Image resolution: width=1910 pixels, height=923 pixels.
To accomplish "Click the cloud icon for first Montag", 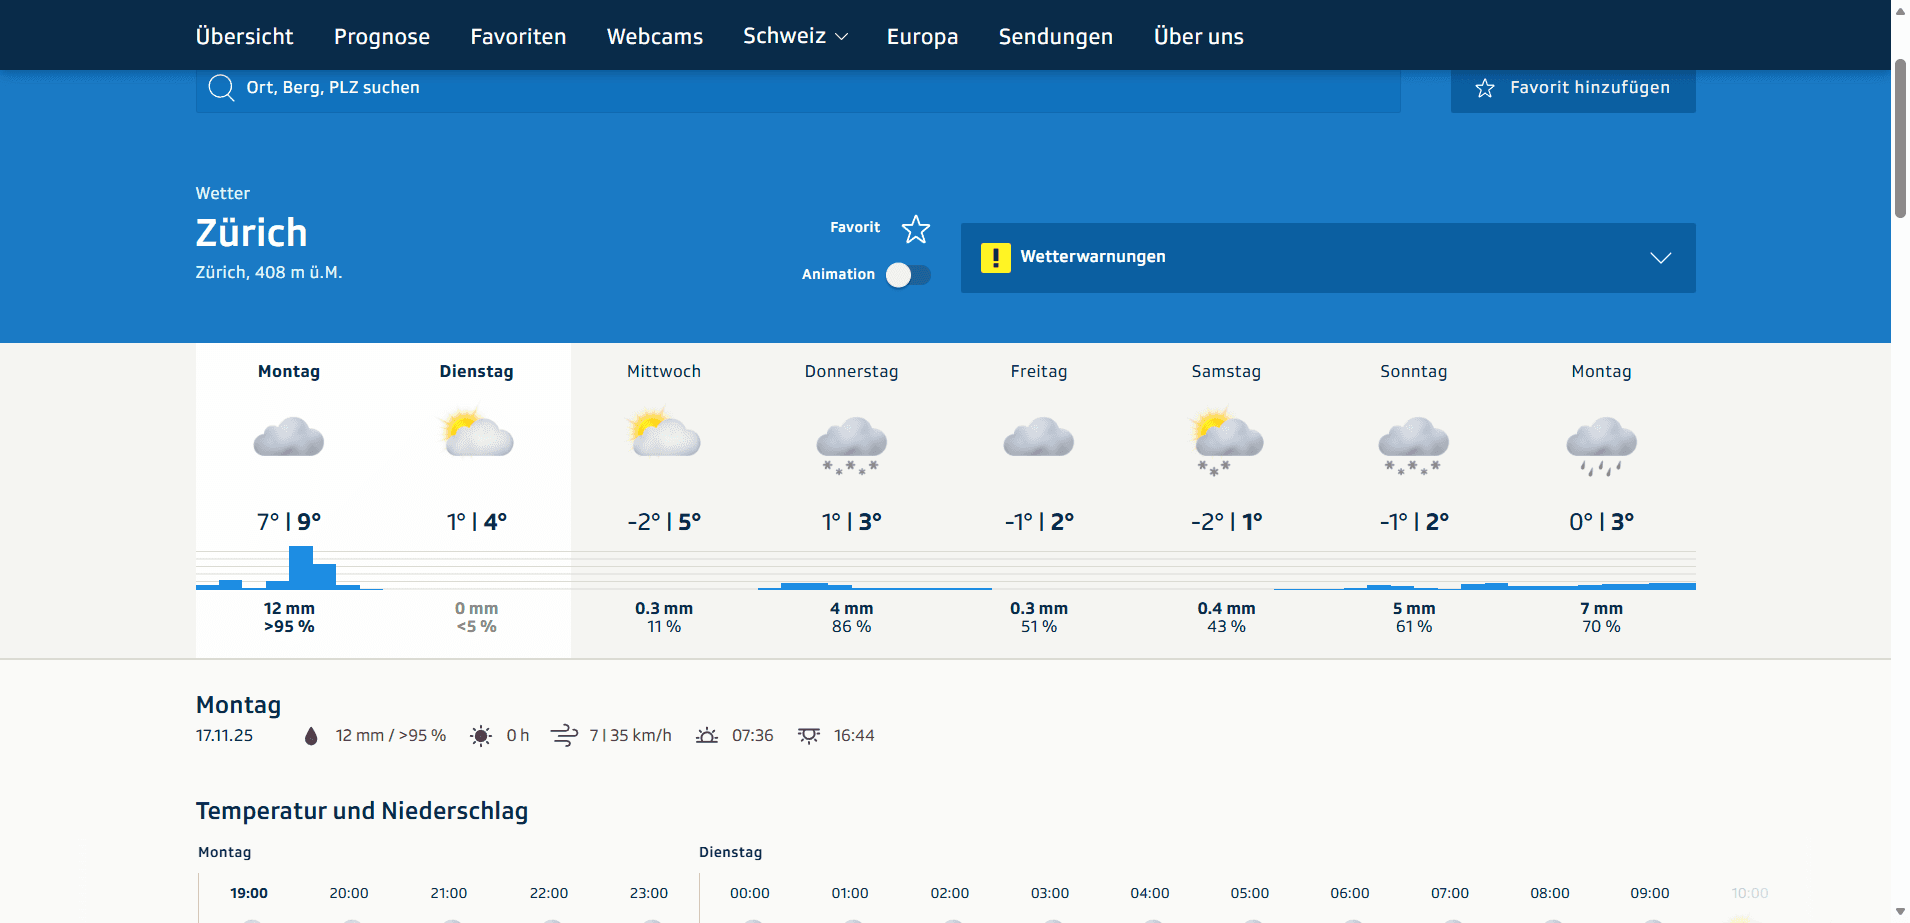I will click(289, 438).
